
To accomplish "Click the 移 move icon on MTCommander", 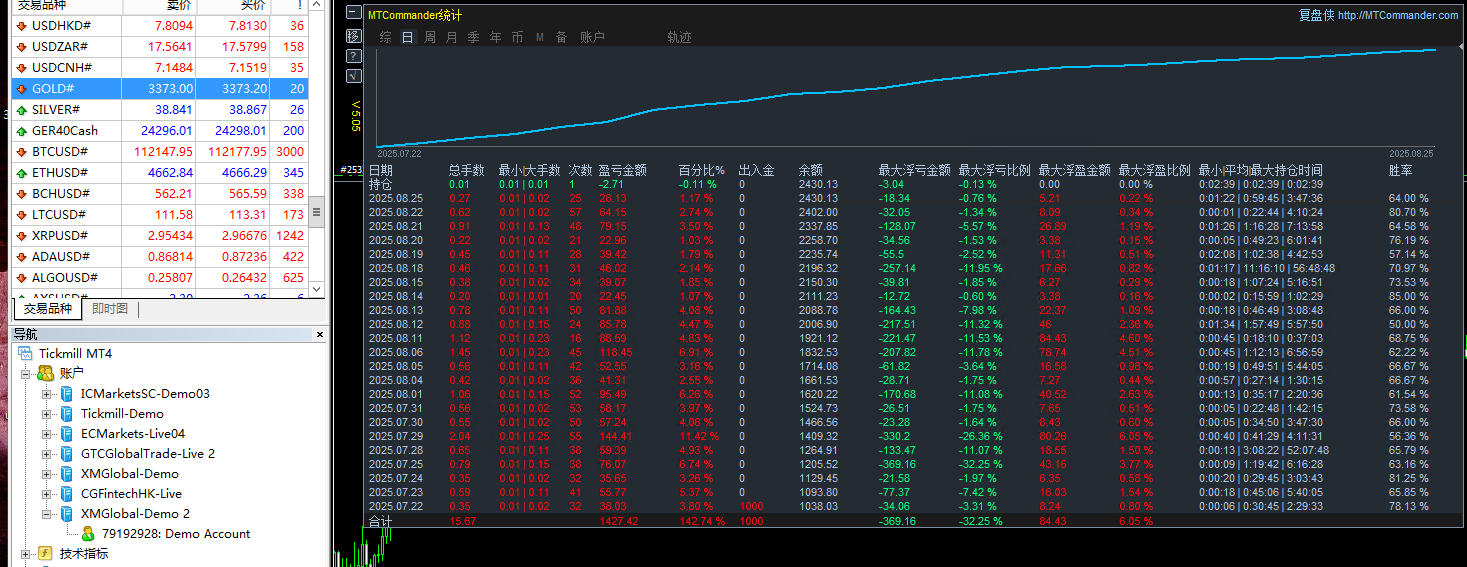I will [353, 35].
